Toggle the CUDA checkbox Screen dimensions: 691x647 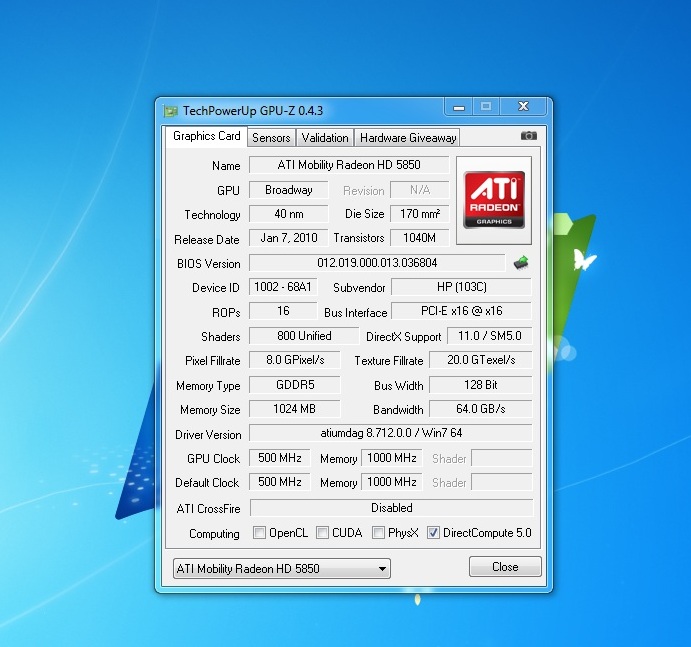point(322,533)
